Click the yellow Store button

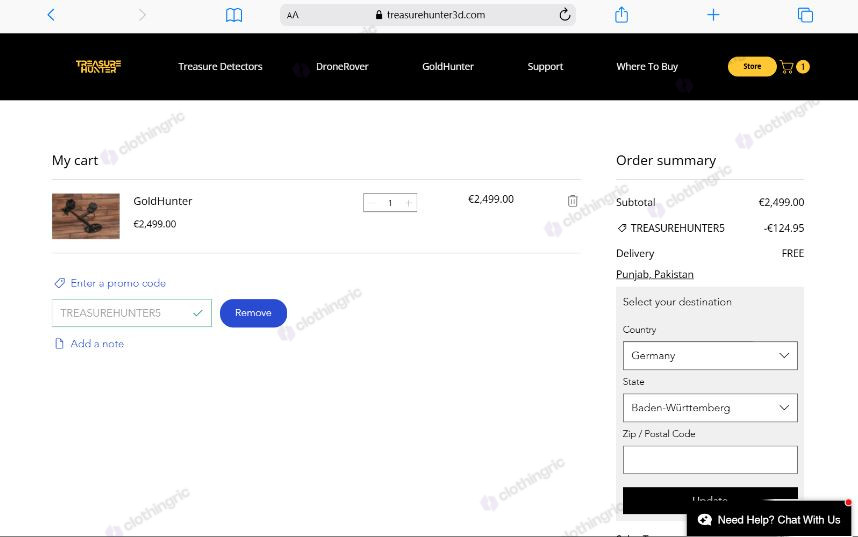(x=752, y=66)
